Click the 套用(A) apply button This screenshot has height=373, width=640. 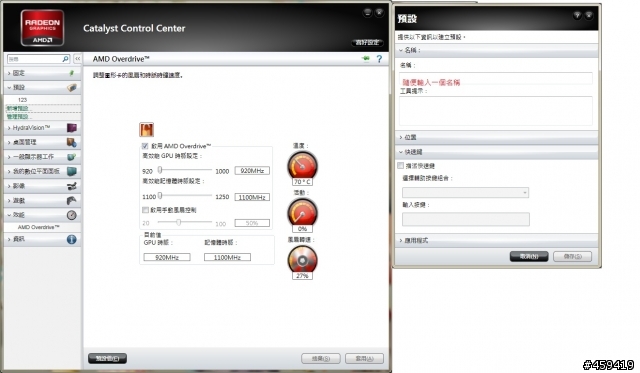pyautogui.click(x=364, y=358)
